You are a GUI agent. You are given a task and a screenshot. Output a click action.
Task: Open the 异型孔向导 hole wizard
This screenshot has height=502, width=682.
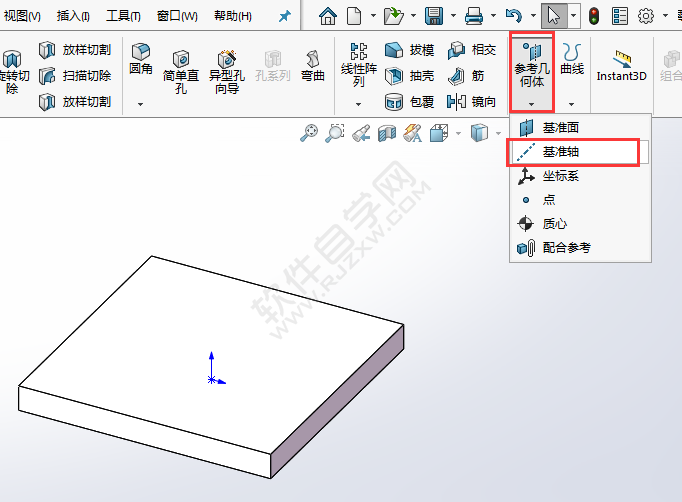(227, 72)
